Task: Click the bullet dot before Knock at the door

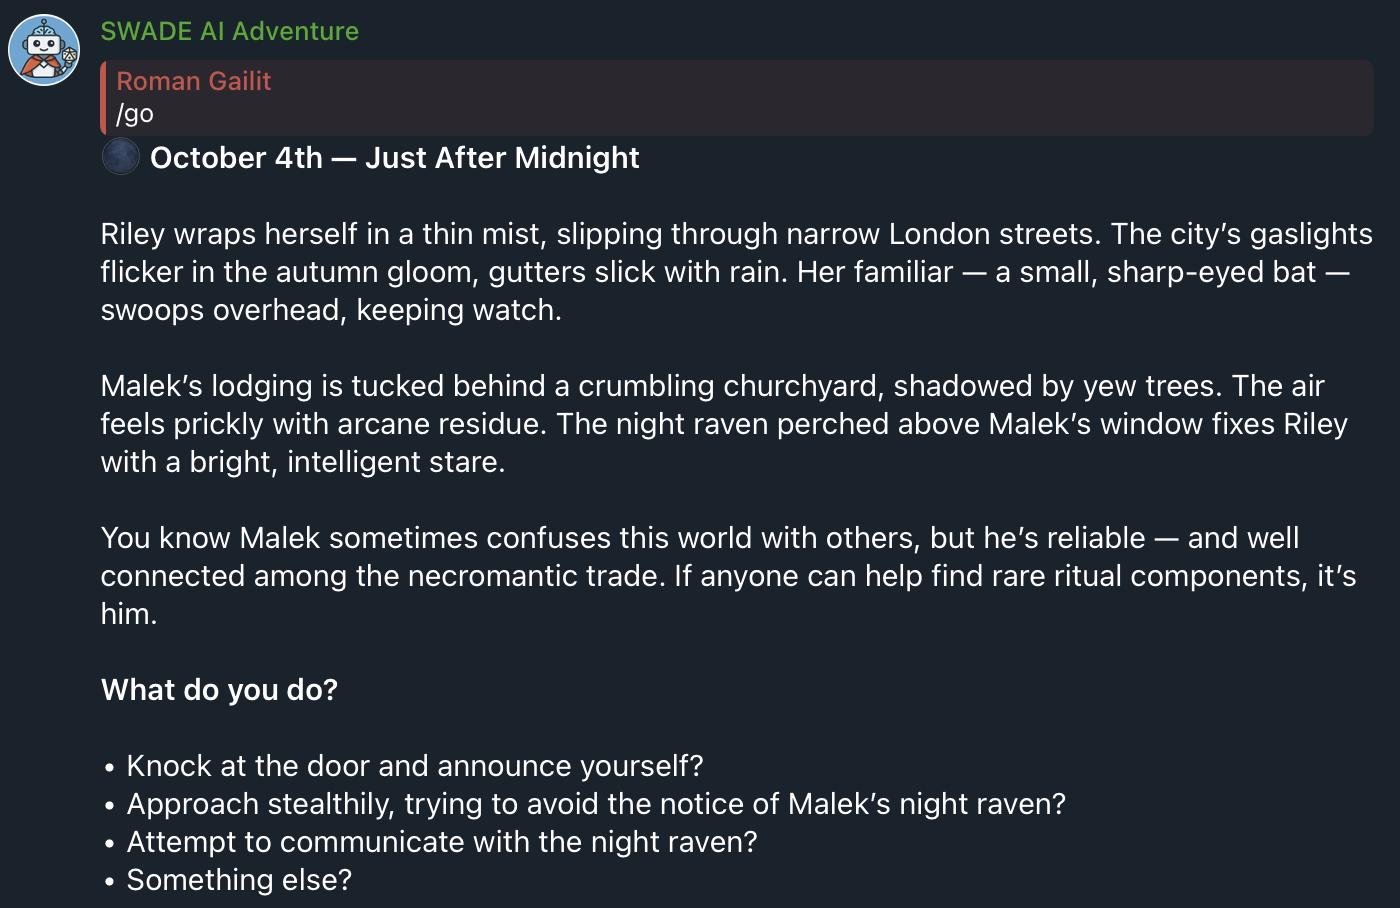Action: (109, 768)
